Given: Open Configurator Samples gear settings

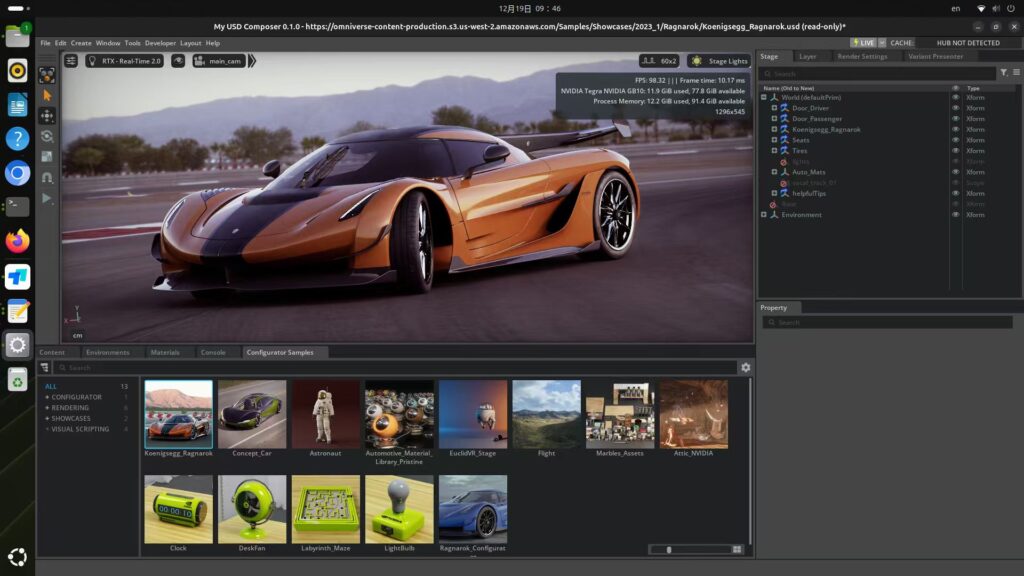Looking at the screenshot, I should [x=745, y=368].
